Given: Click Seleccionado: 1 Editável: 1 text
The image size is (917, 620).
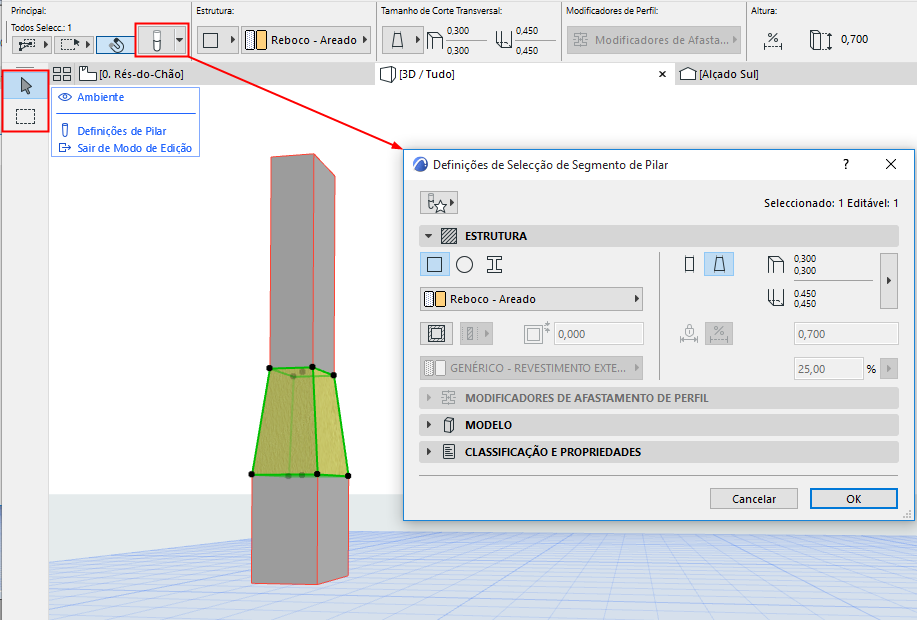Looking at the screenshot, I should 831,203.
